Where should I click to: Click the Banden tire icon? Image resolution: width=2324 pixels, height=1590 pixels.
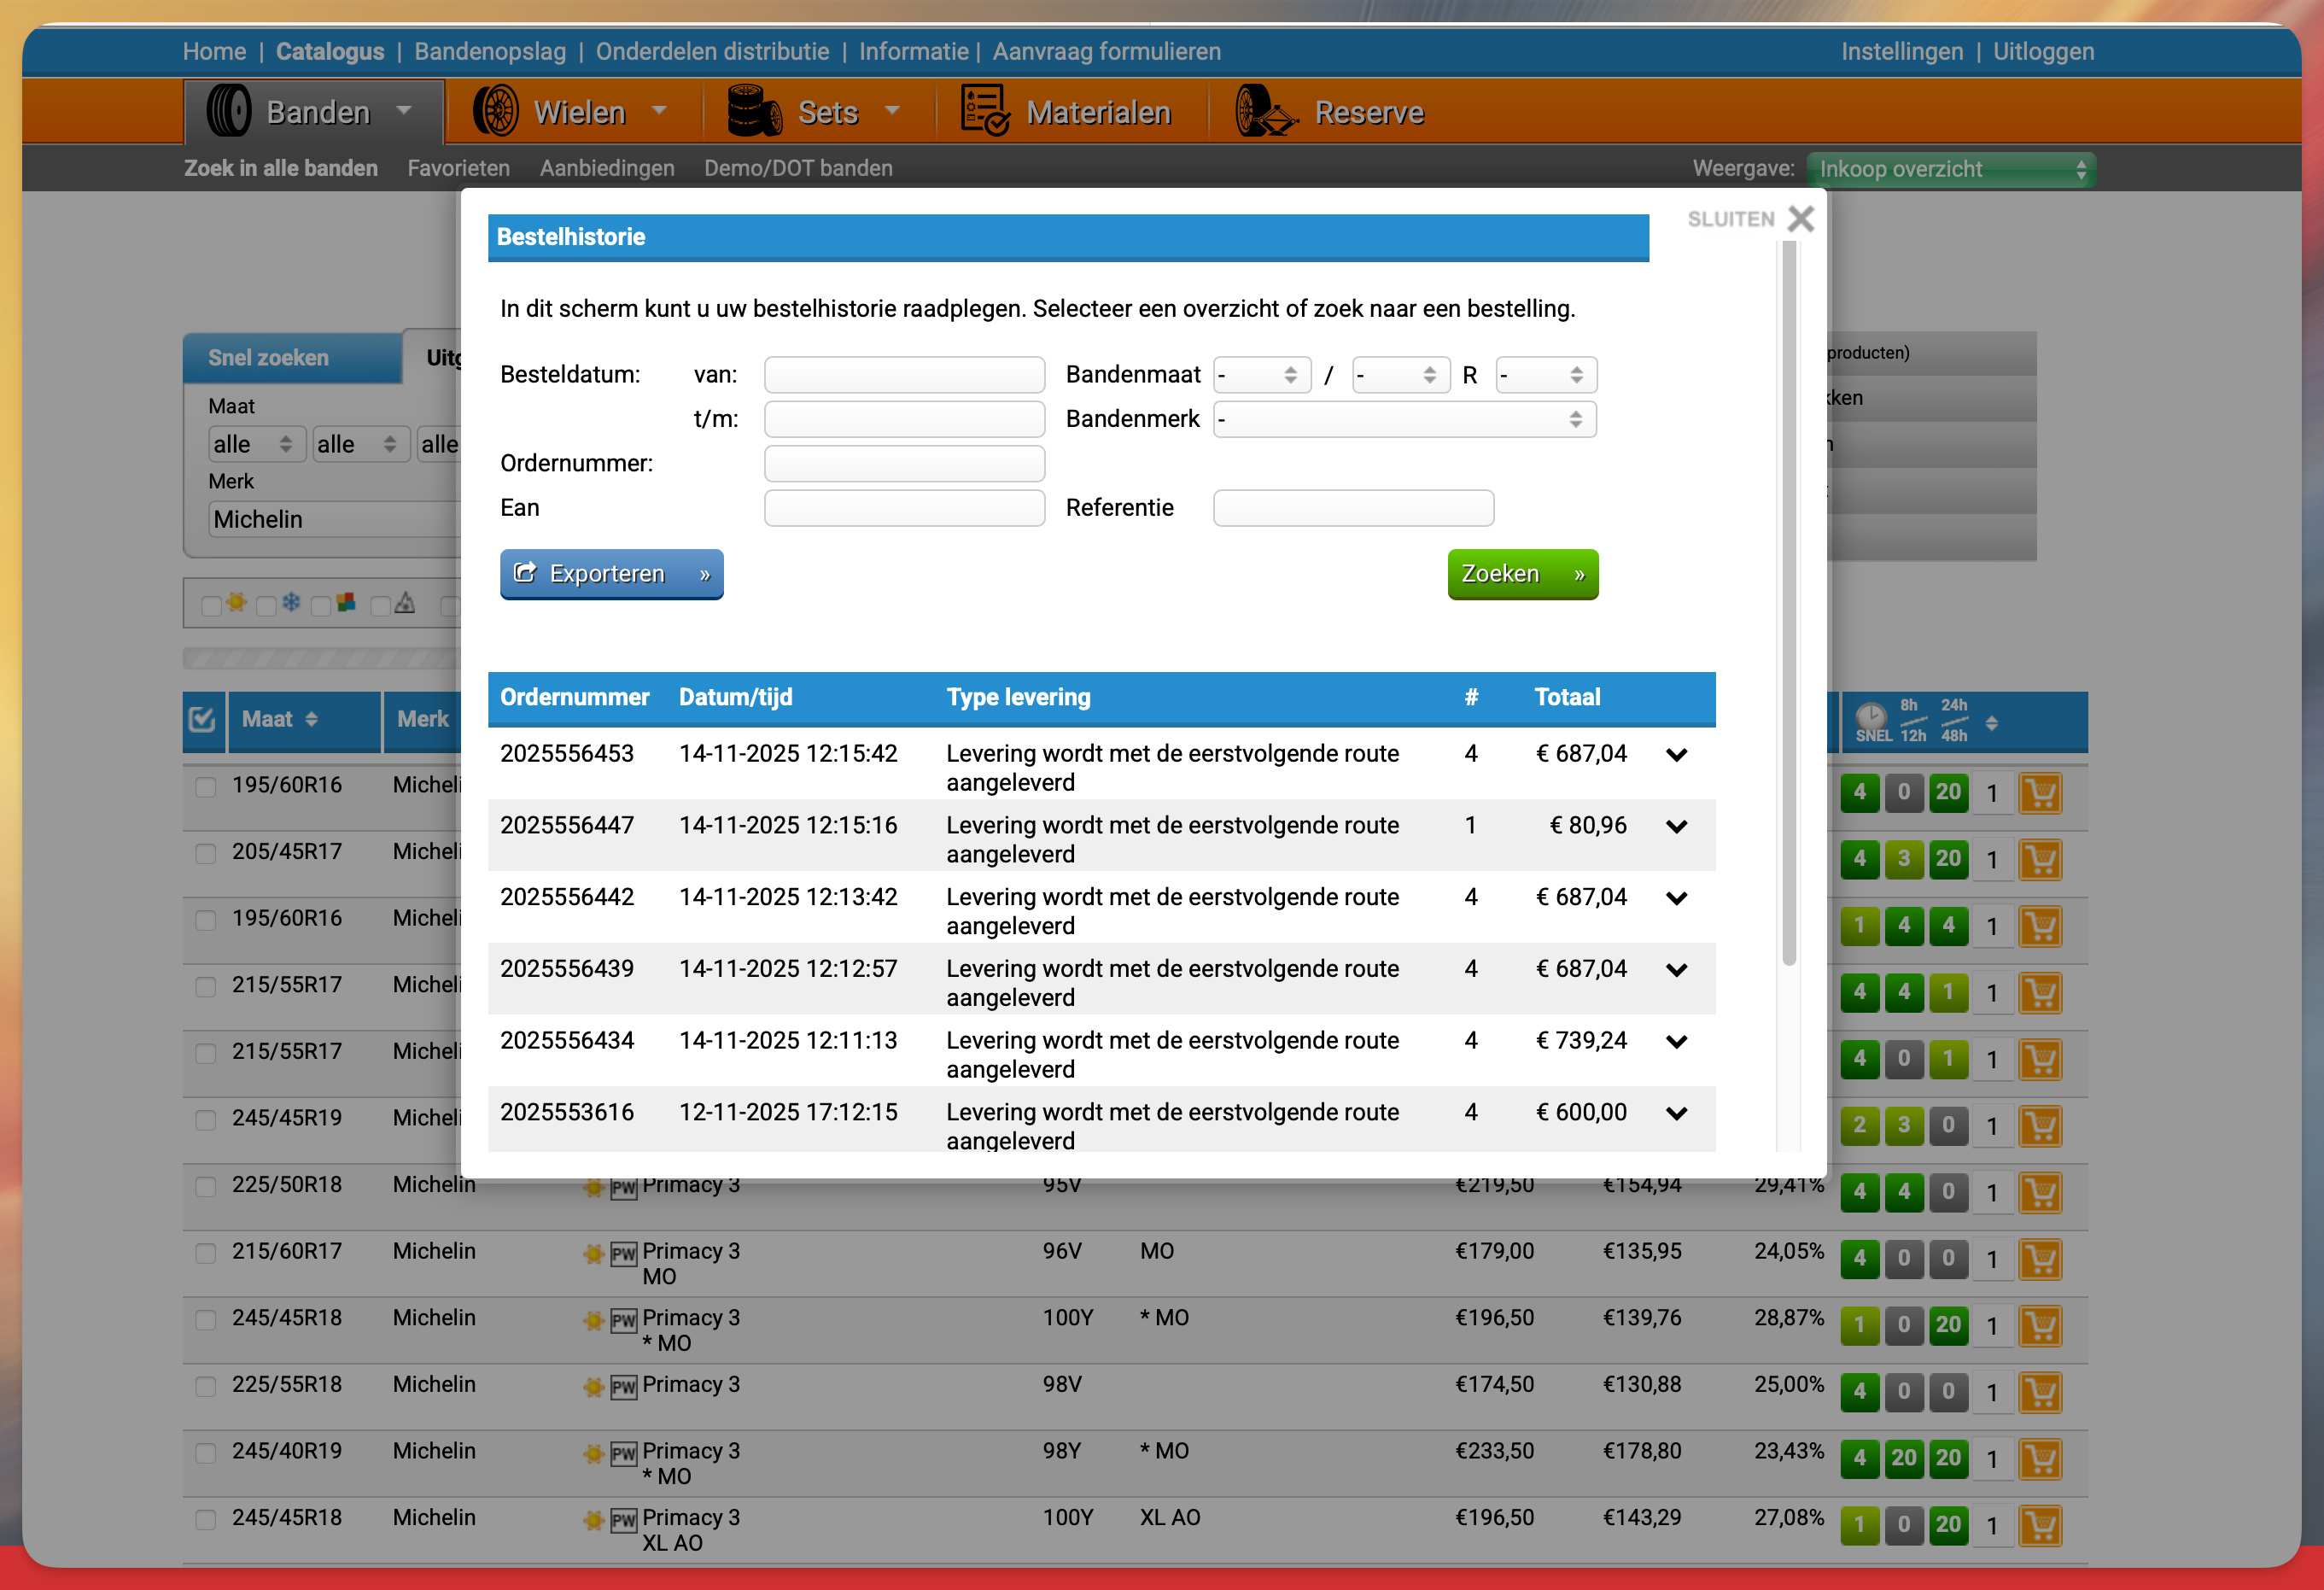coord(228,111)
